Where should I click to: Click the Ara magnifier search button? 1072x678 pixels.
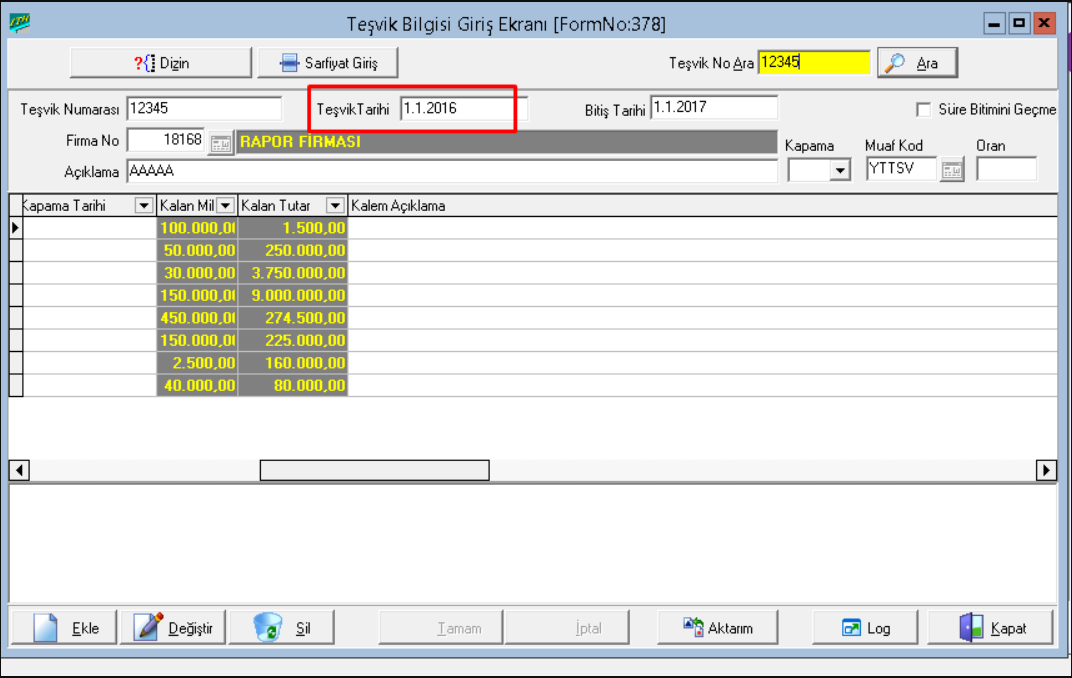(916, 63)
